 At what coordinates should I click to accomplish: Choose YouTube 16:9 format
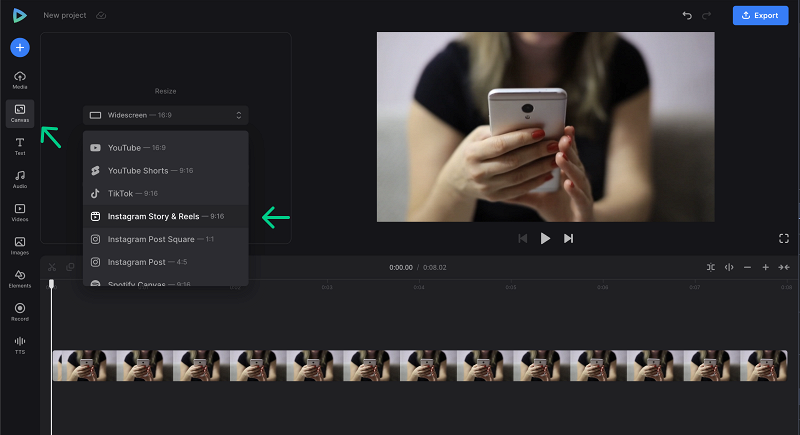point(166,148)
